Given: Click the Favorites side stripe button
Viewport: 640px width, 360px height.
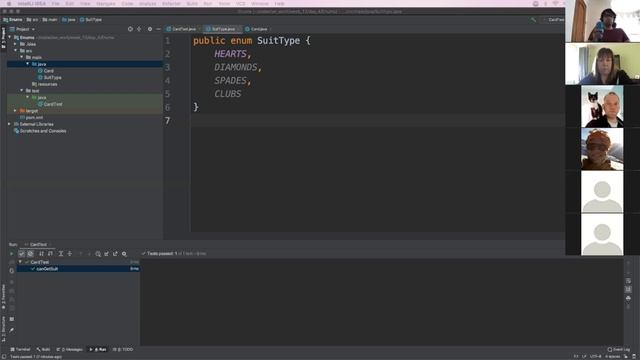Looking at the screenshot, I should 3,297.
